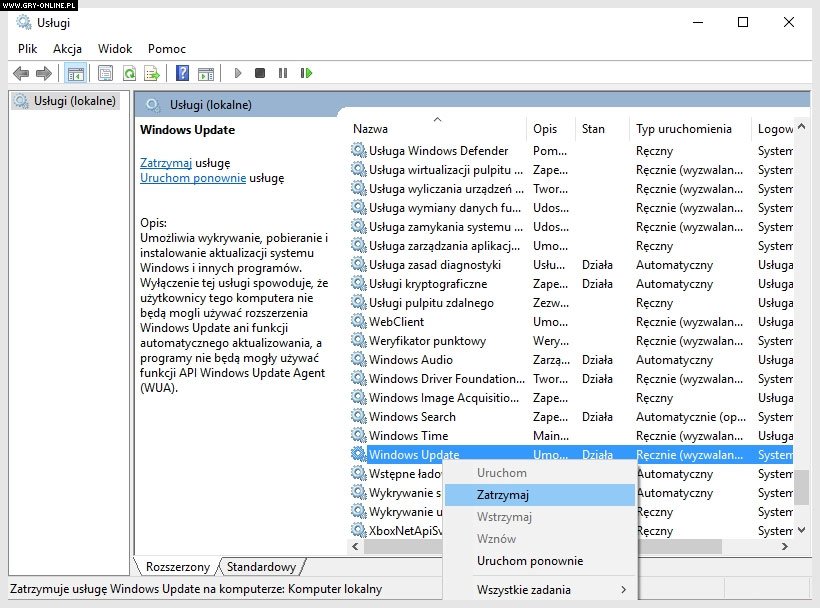The image size is (820, 608).
Task: Click the gear icon of Windows Audio row
Action: [x=358, y=360]
